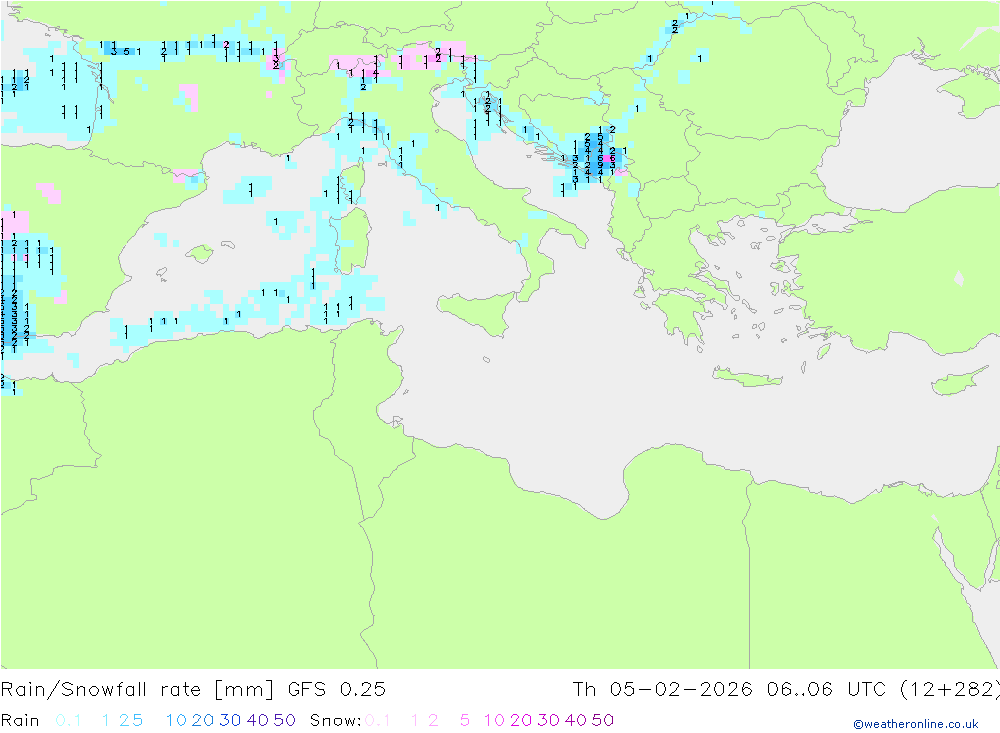Click the '(12+282)' forecast offset text

tap(949, 690)
